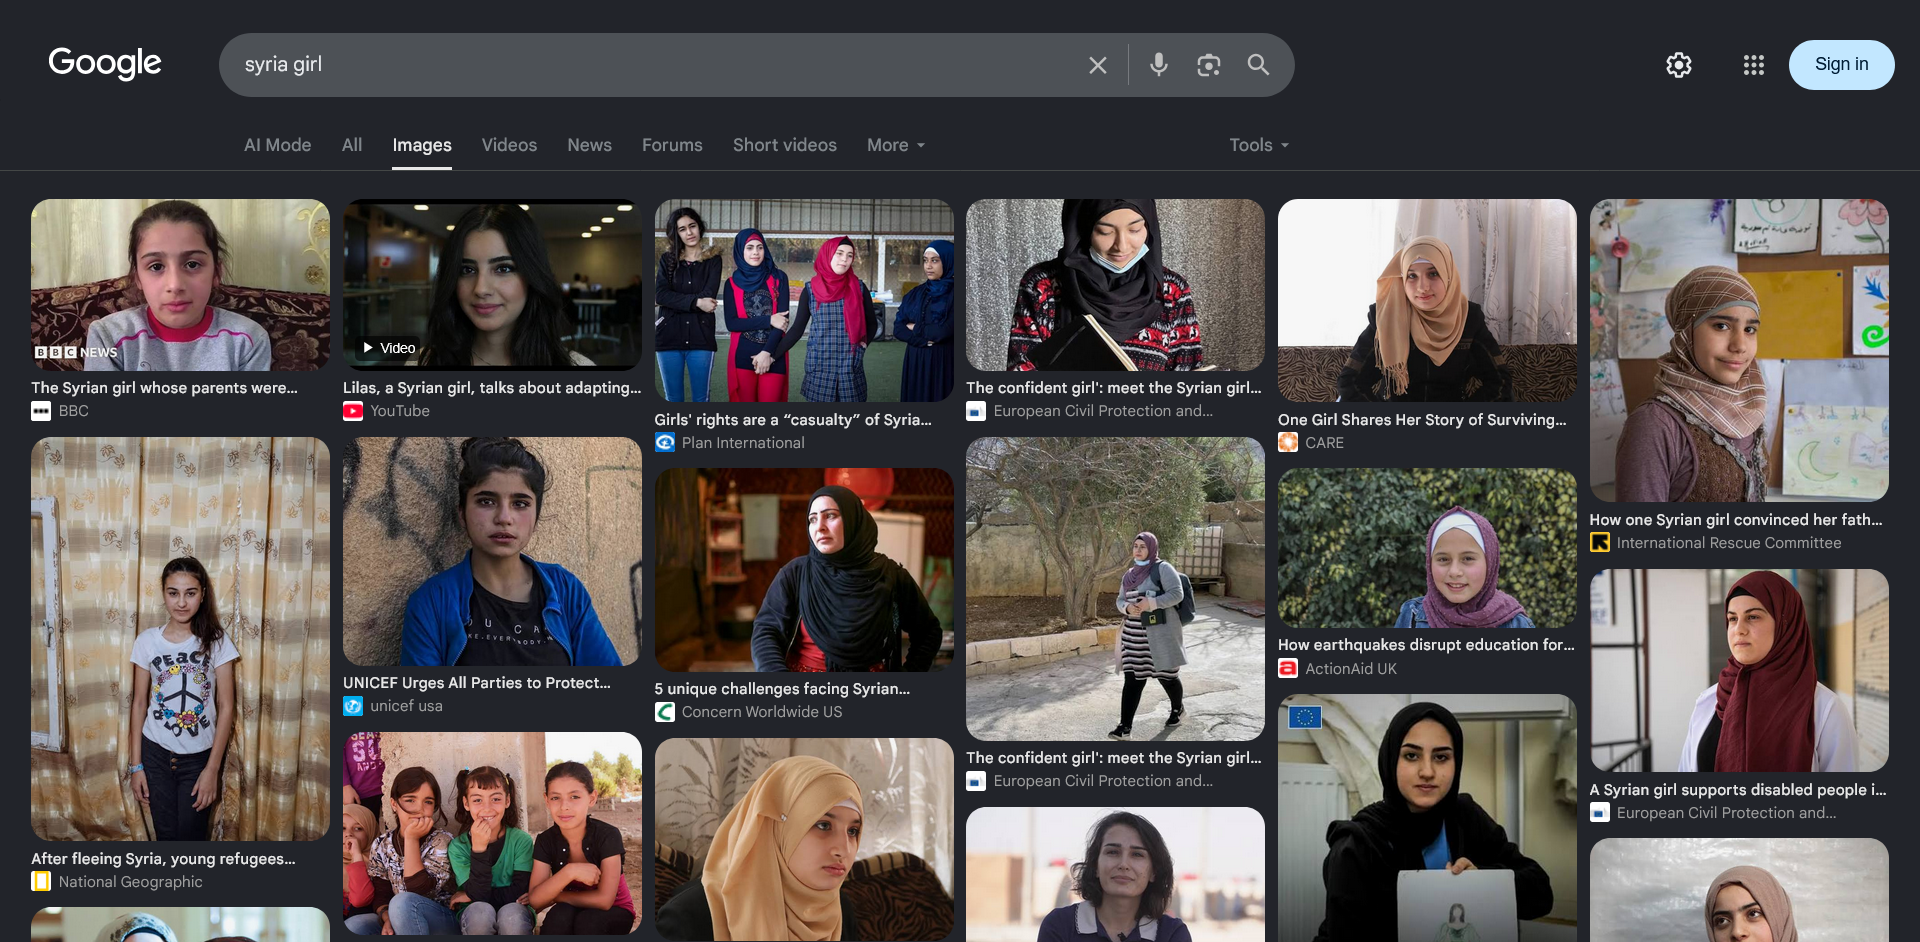This screenshot has height=942, width=1920.
Task: Click the 'Concern Worldwide US' source name
Action: 762,712
